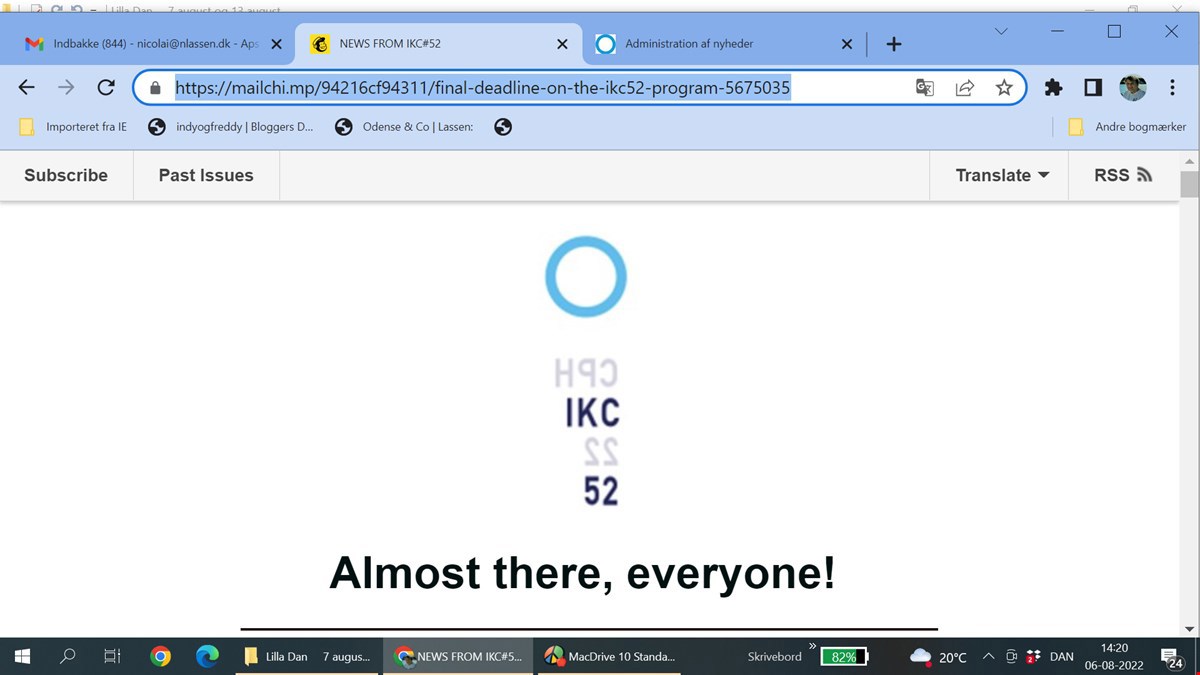Open Lilla Dan taskbar window
Screen dimensions: 1200x675
click(308, 657)
